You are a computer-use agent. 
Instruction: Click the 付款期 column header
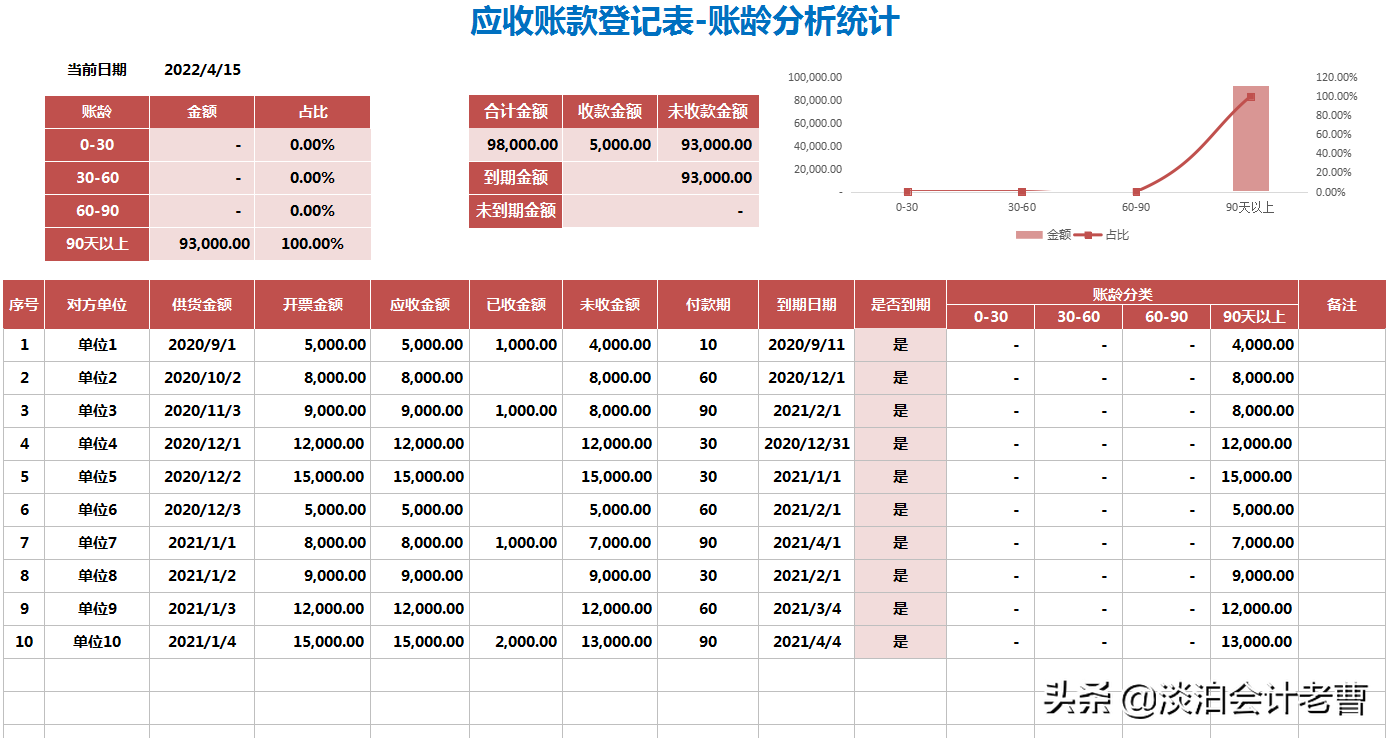click(709, 304)
